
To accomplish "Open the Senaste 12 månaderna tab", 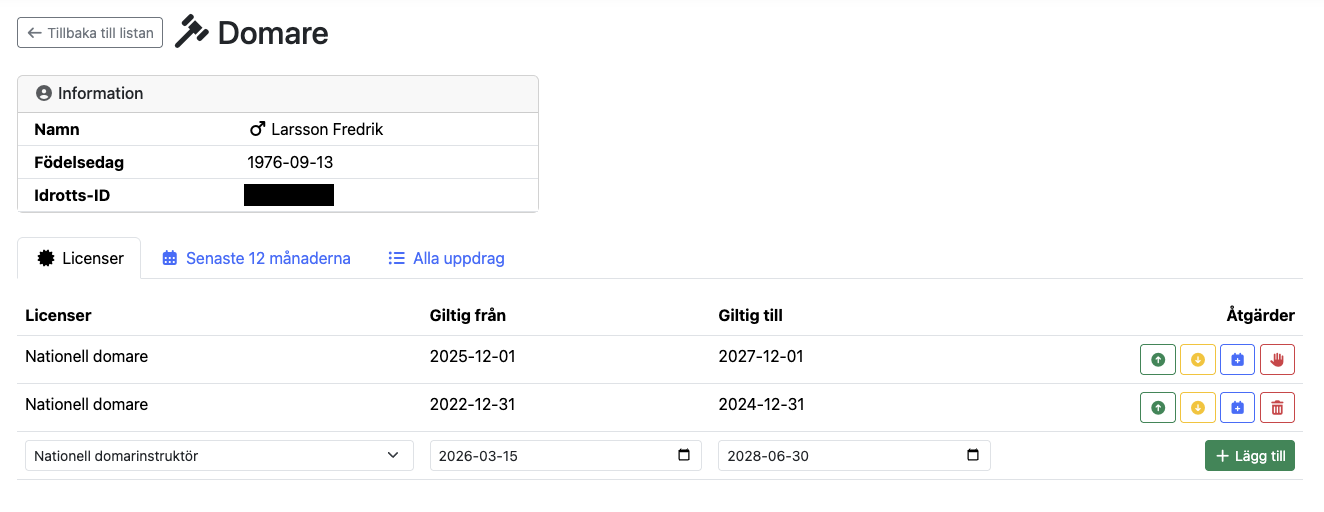I will 256,258.
